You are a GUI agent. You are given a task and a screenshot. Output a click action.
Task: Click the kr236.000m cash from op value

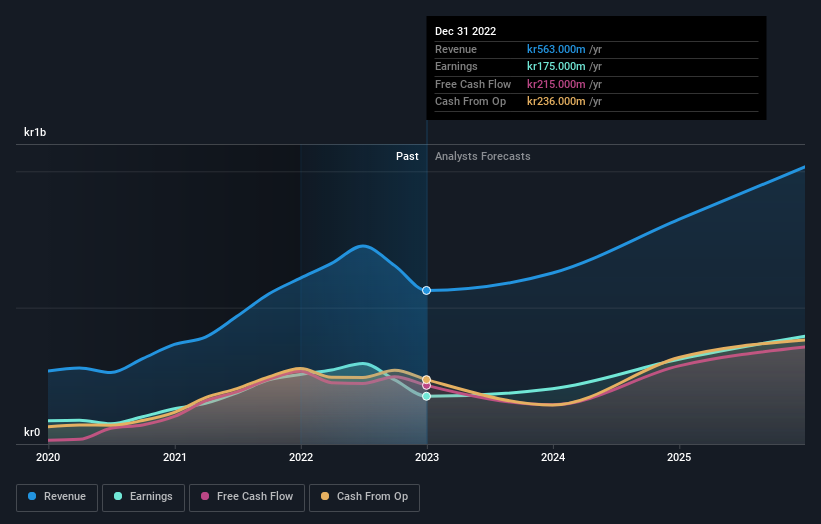(556, 102)
